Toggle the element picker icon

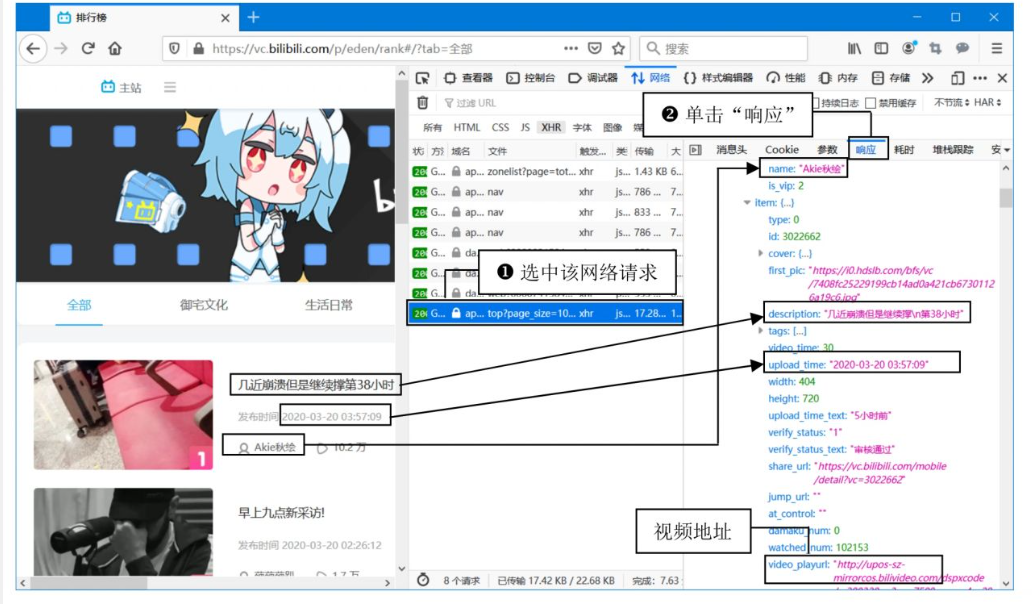[x=422, y=77]
